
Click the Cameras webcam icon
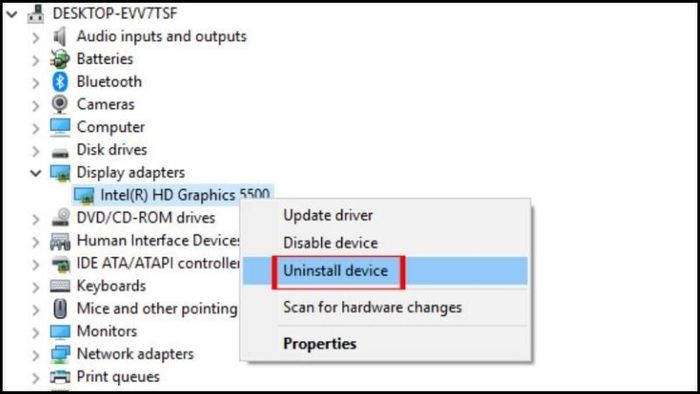coord(60,104)
